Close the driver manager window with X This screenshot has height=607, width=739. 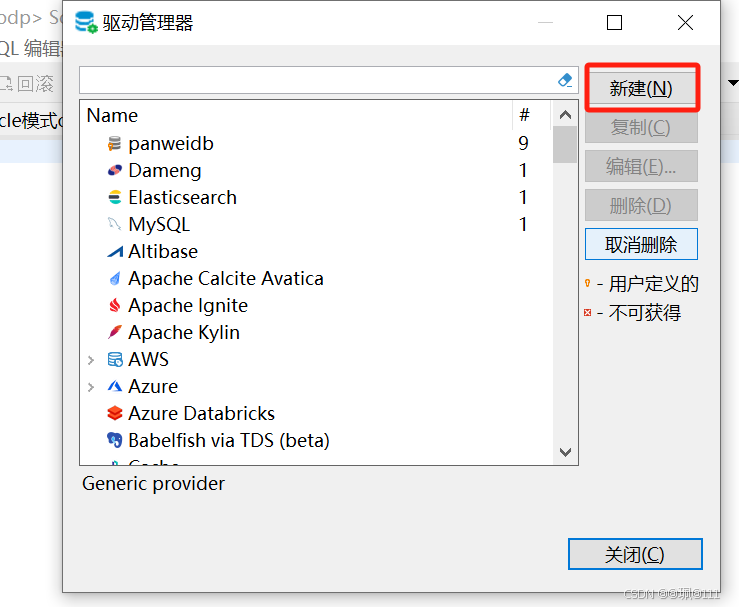685,22
